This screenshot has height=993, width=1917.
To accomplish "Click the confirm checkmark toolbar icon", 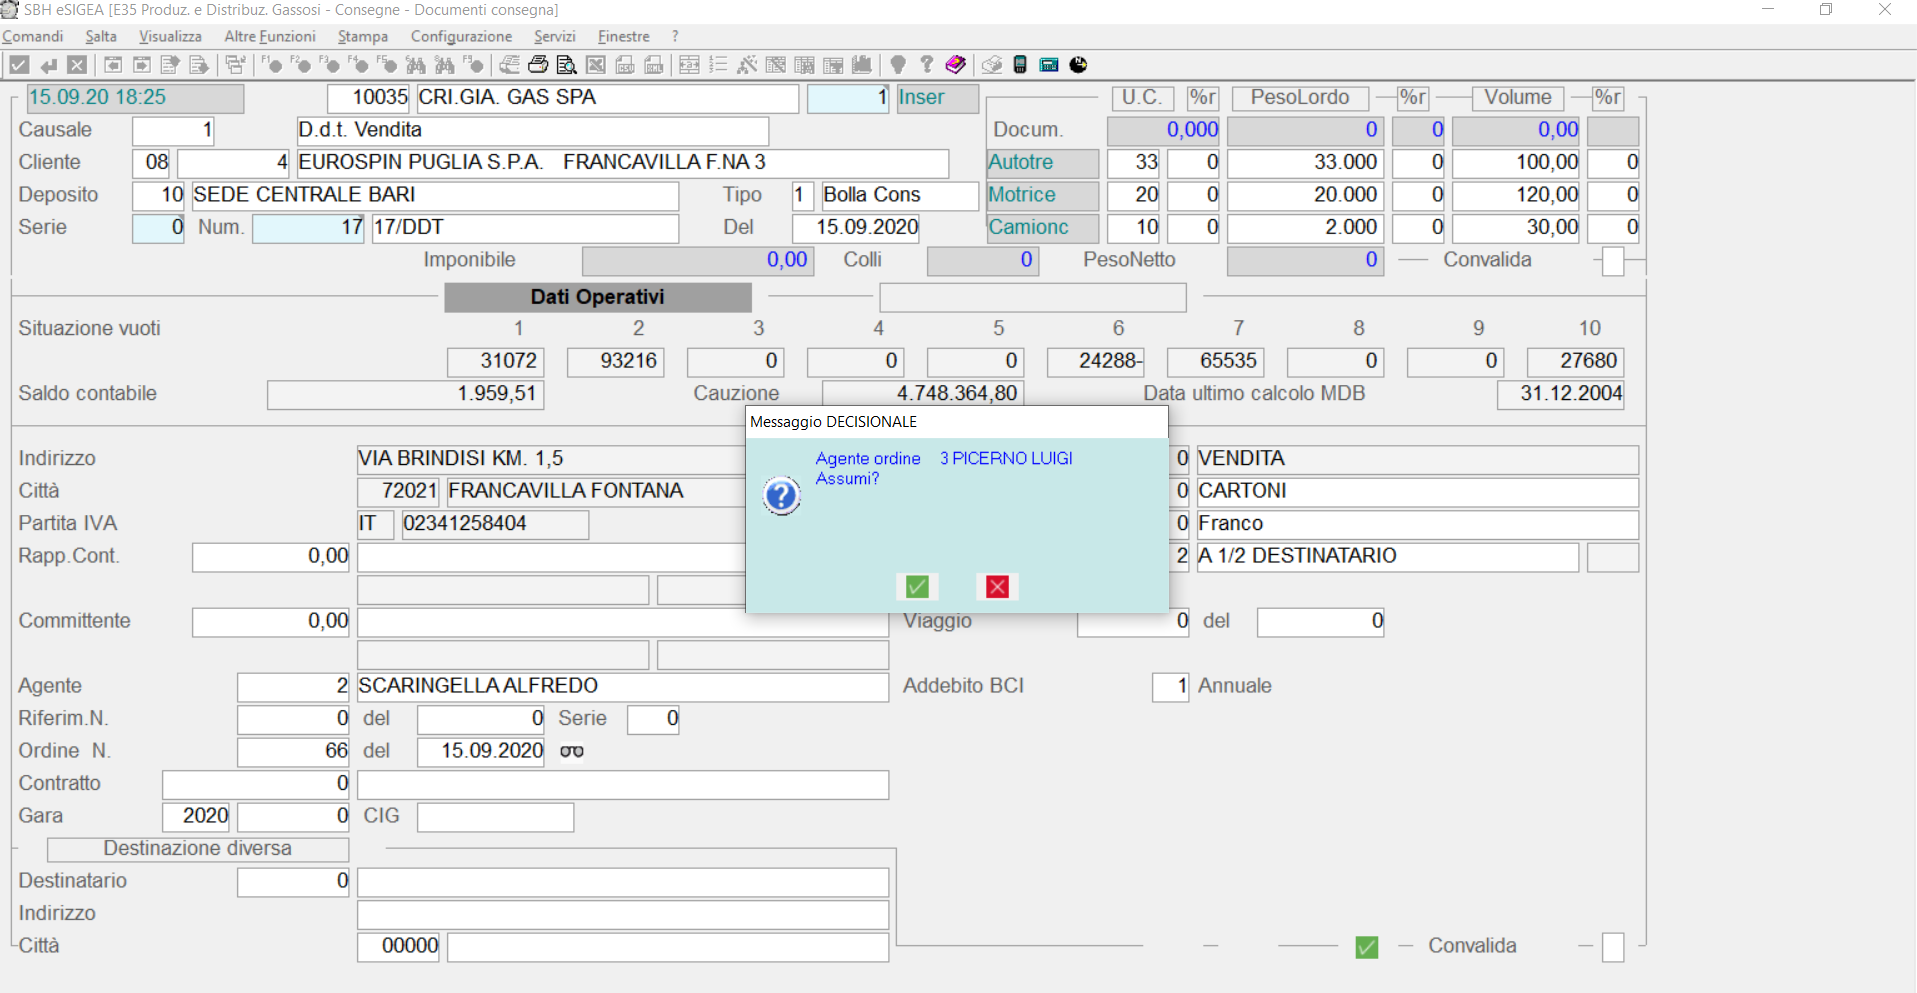I will click(x=19, y=65).
